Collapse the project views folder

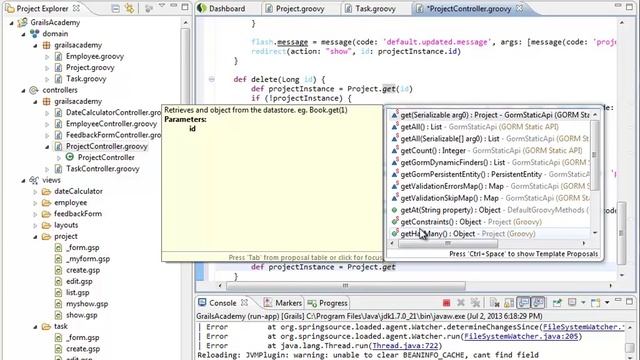[36, 237]
